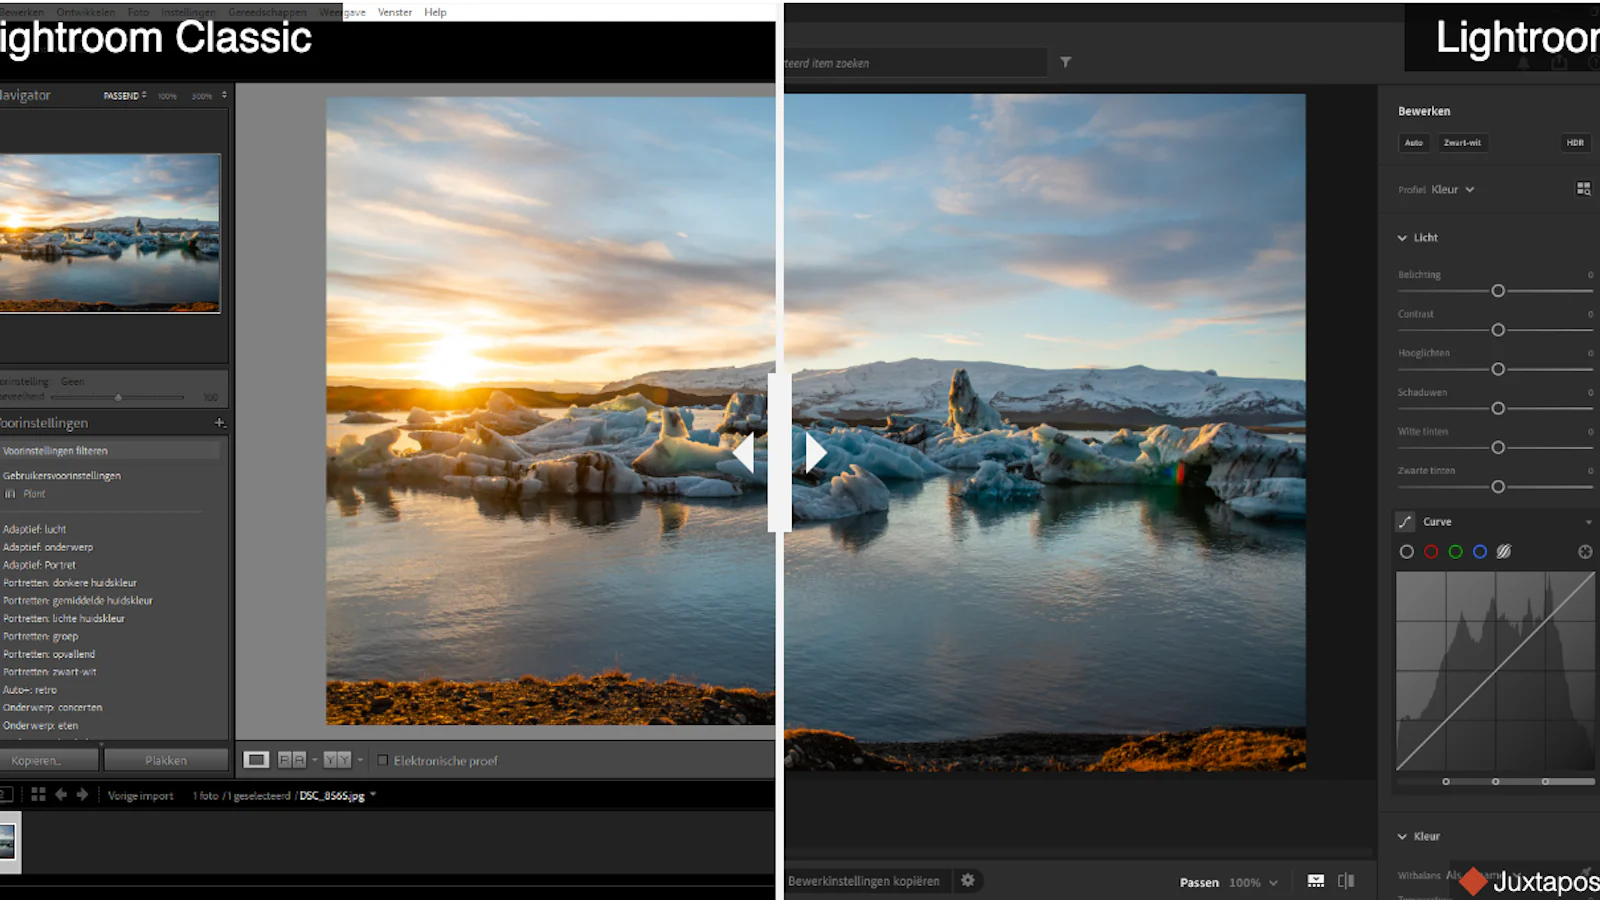Click the Hooglichten slider handle
This screenshot has width=1600, height=900.
click(x=1498, y=369)
